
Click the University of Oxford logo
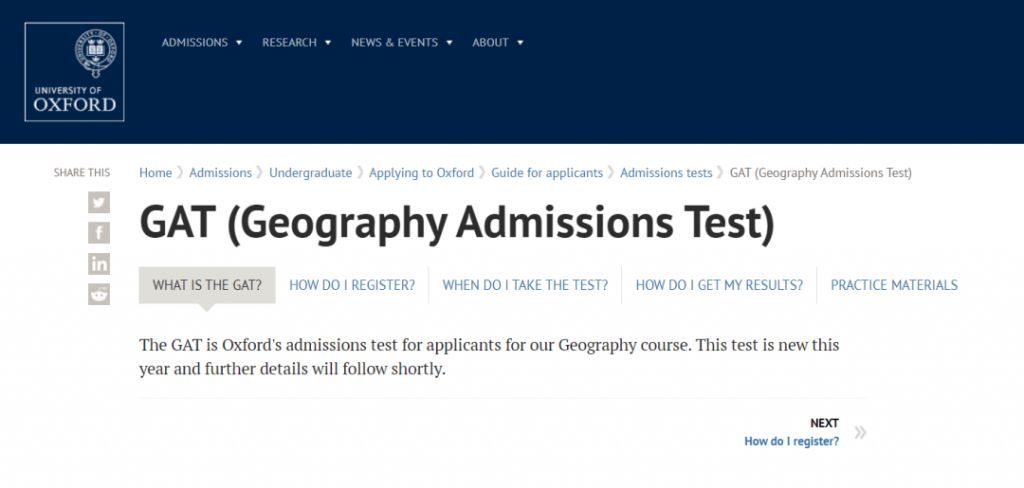(x=74, y=72)
